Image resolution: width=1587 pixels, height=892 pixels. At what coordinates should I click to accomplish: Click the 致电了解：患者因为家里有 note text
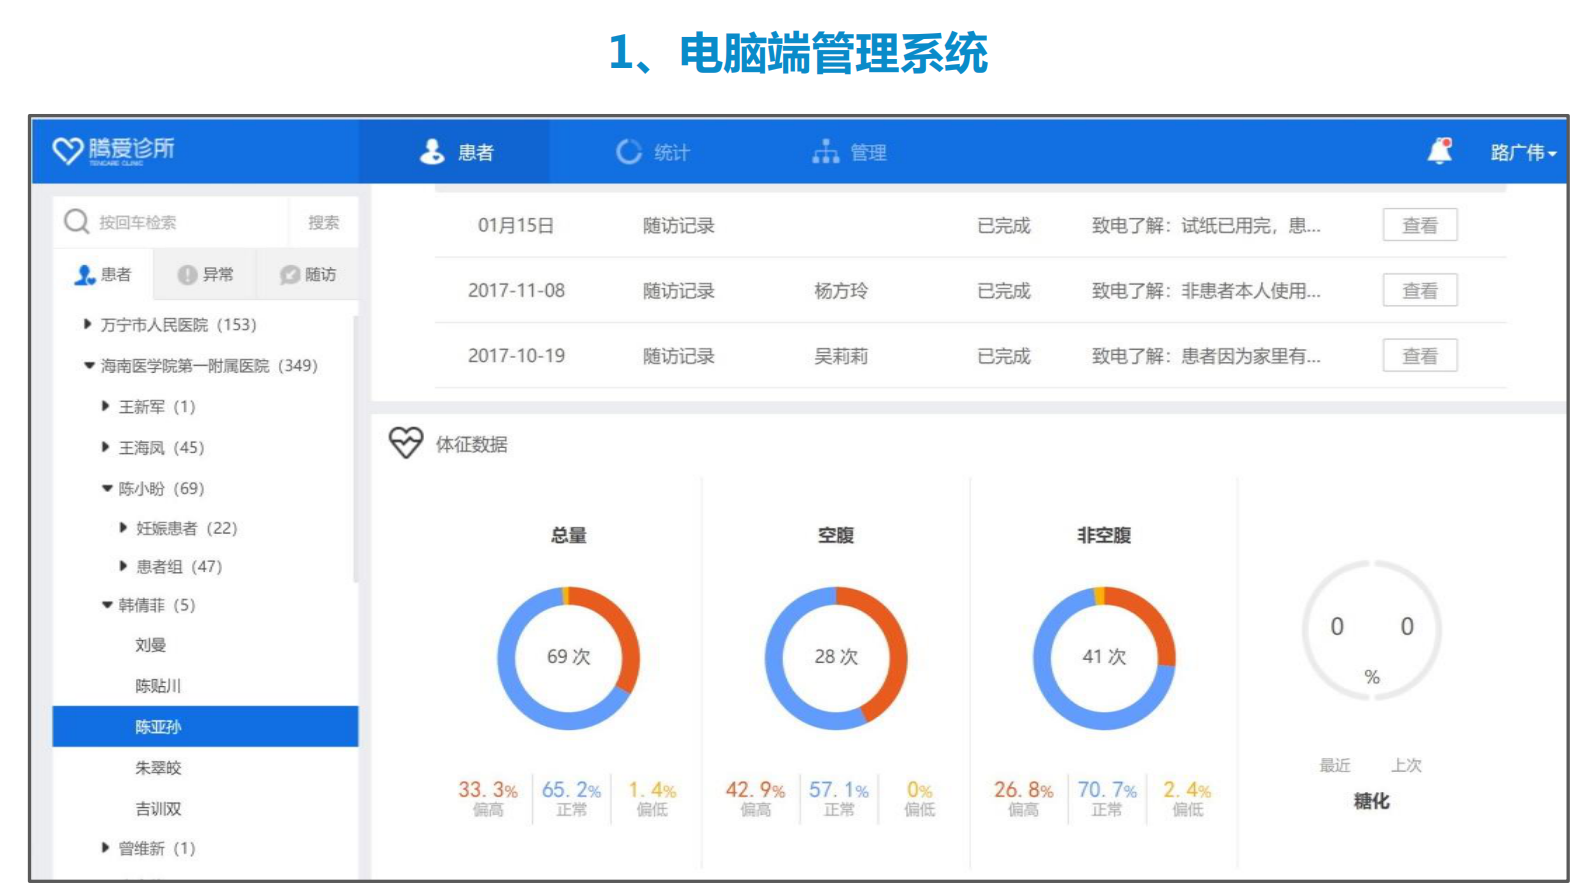pyautogui.click(x=1206, y=356)
